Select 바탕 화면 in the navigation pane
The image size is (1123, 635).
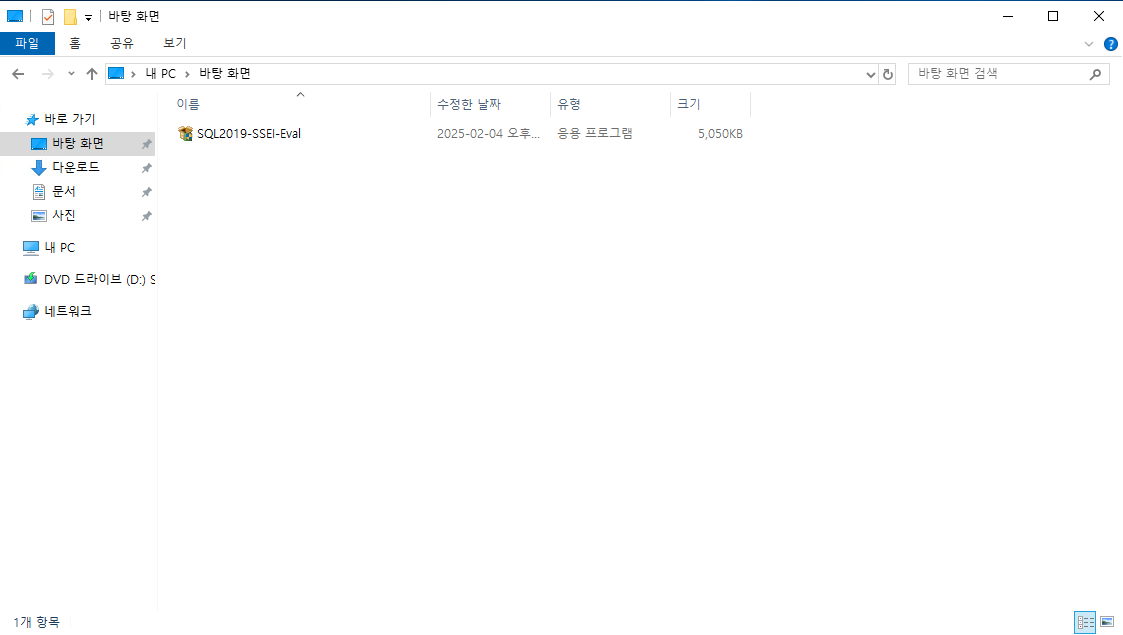[77, 143]
